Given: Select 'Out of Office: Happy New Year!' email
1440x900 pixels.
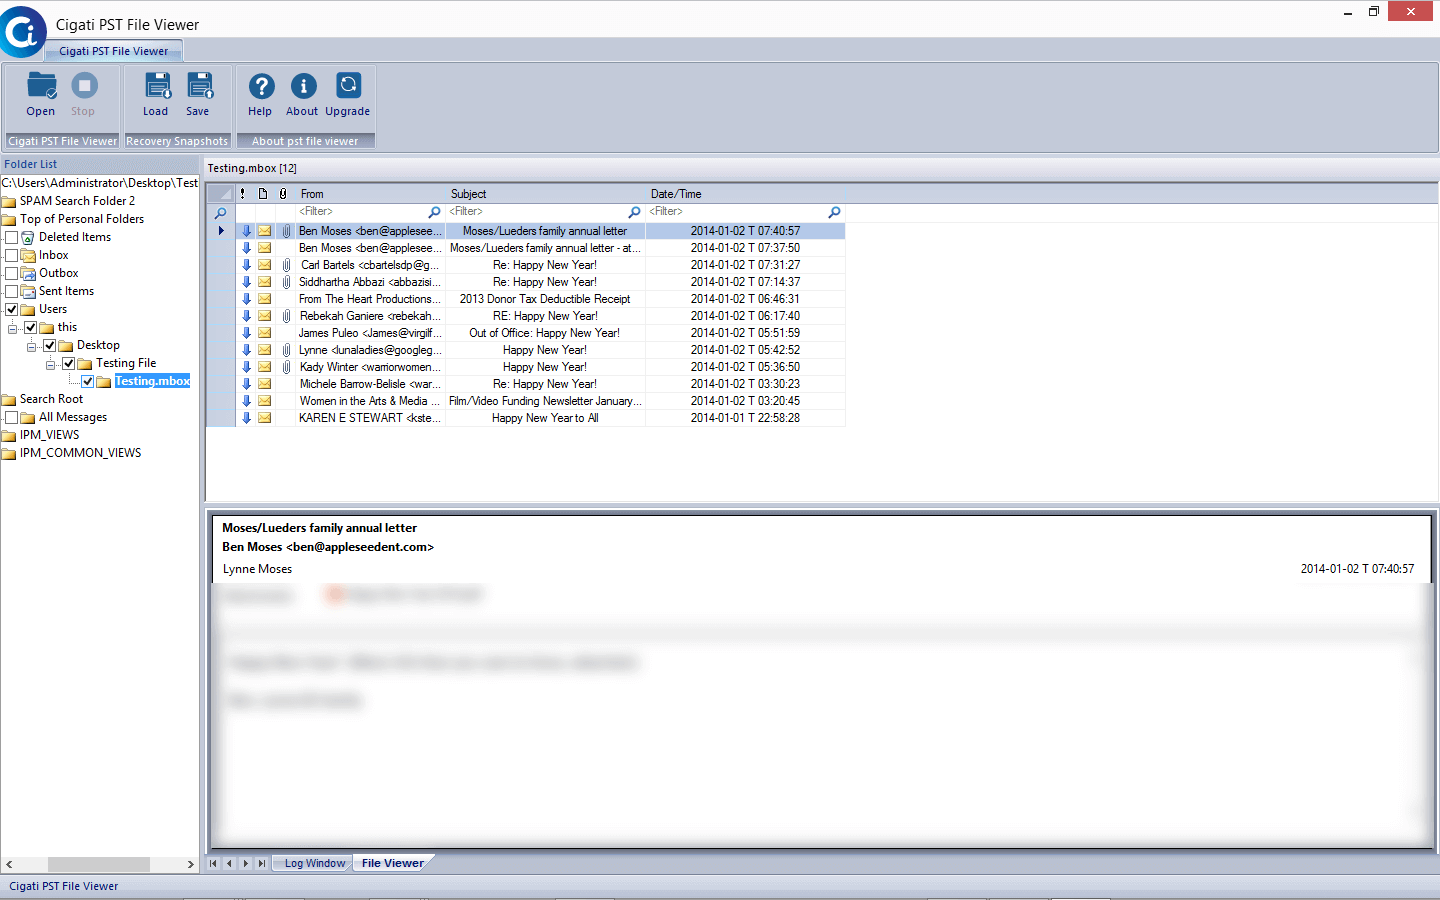Looking at the screenshot, I should [545, 333].
